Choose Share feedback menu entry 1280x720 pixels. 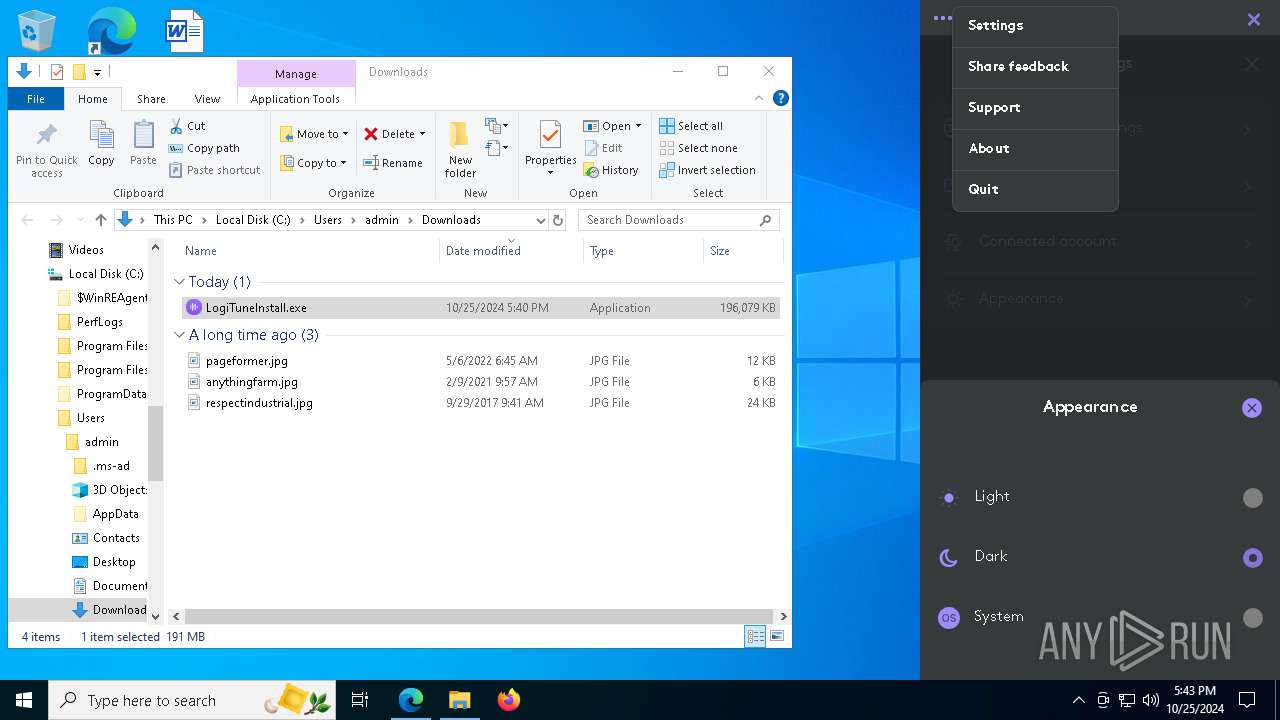[1035, 67]
